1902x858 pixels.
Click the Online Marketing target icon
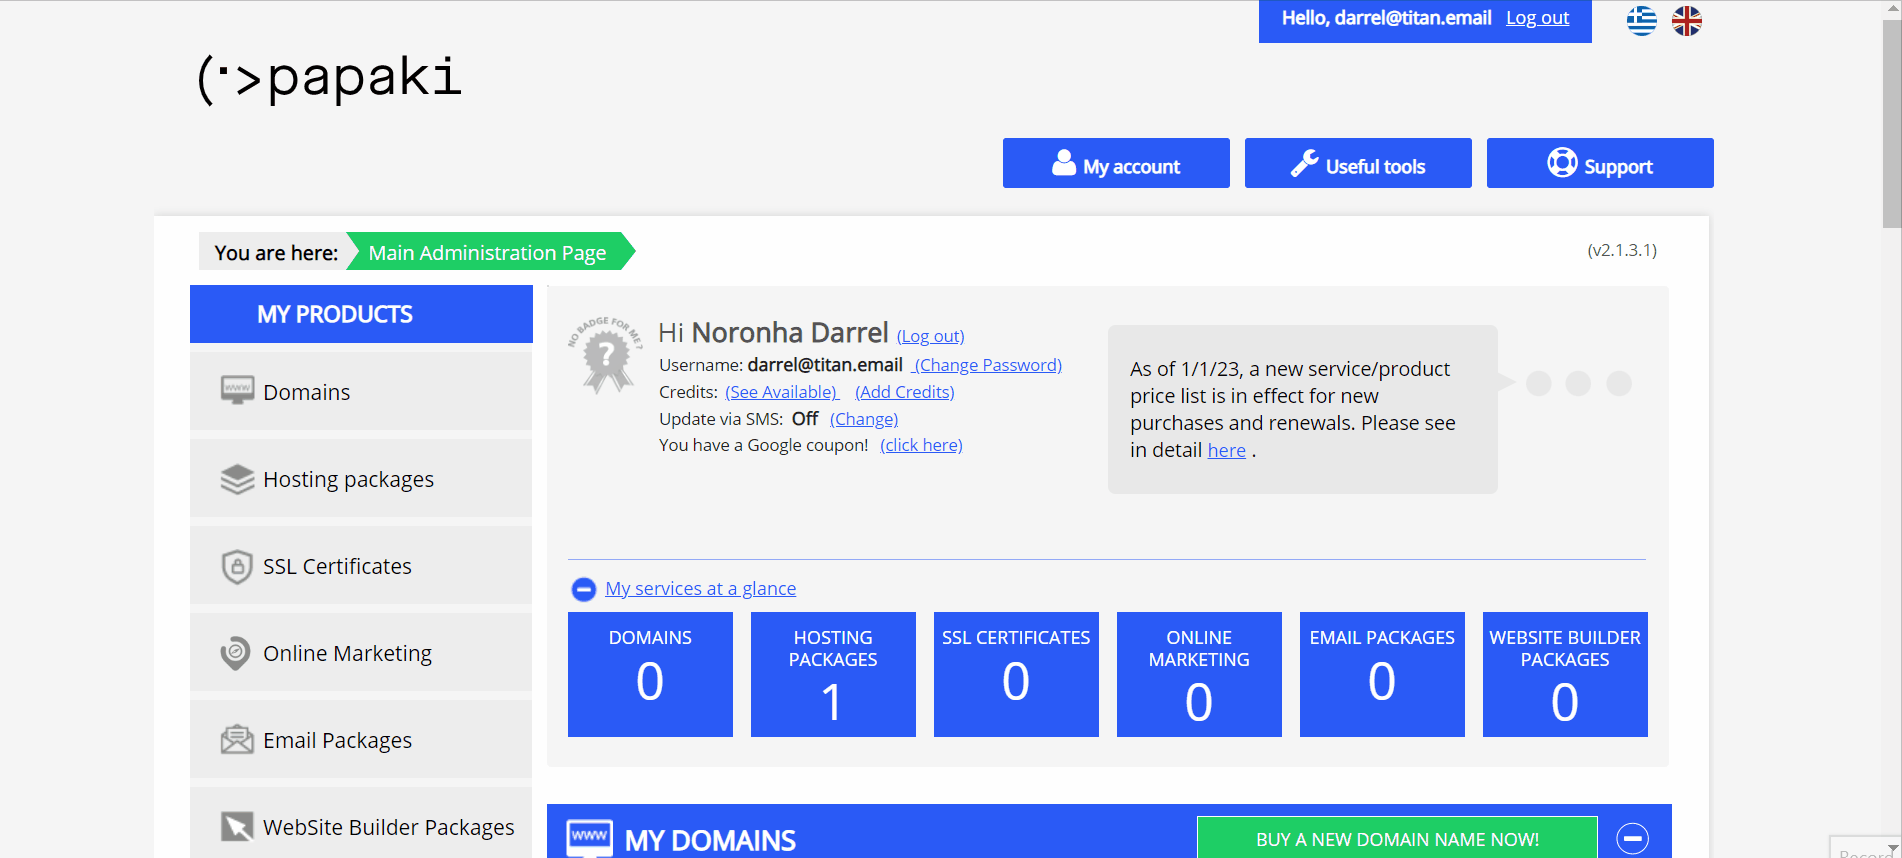click(x=236, y=653)
